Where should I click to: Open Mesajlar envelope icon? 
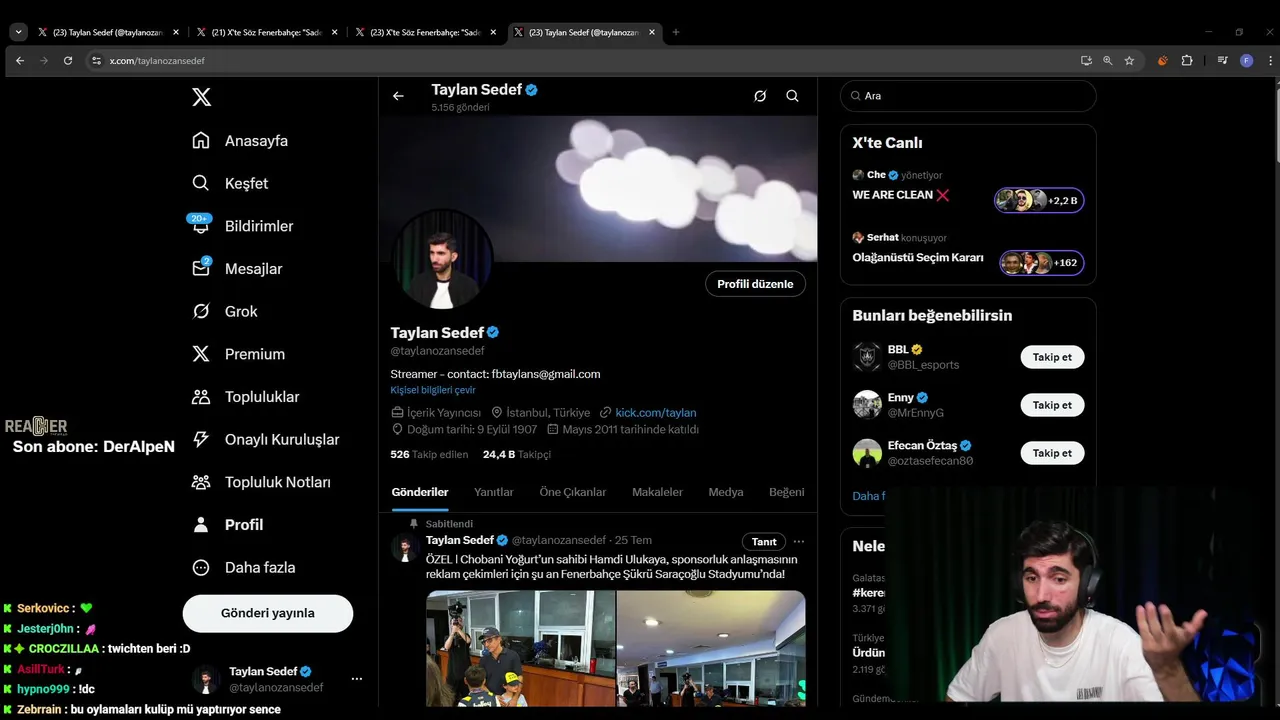201,269
